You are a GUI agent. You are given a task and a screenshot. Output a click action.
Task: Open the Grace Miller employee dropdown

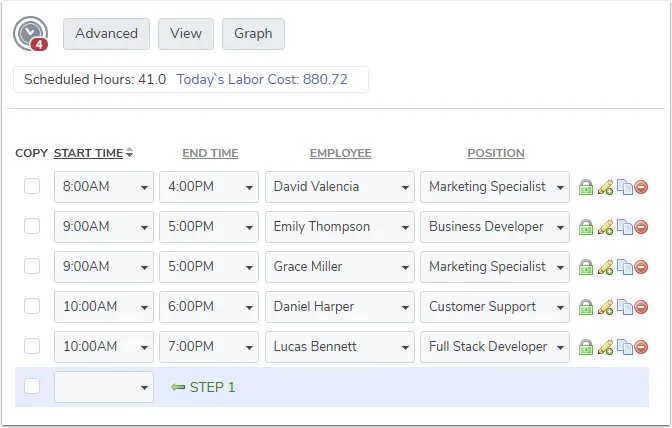(x=340, y=266)
